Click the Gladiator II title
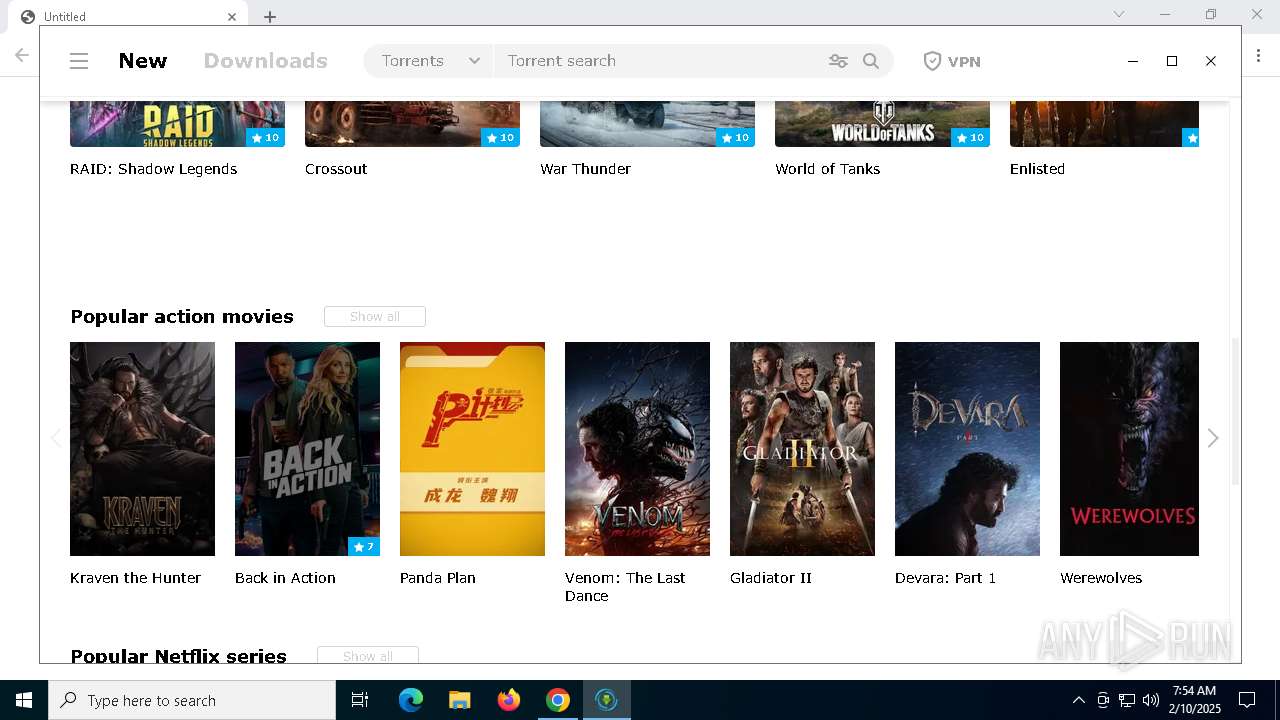 coord(770,578)
